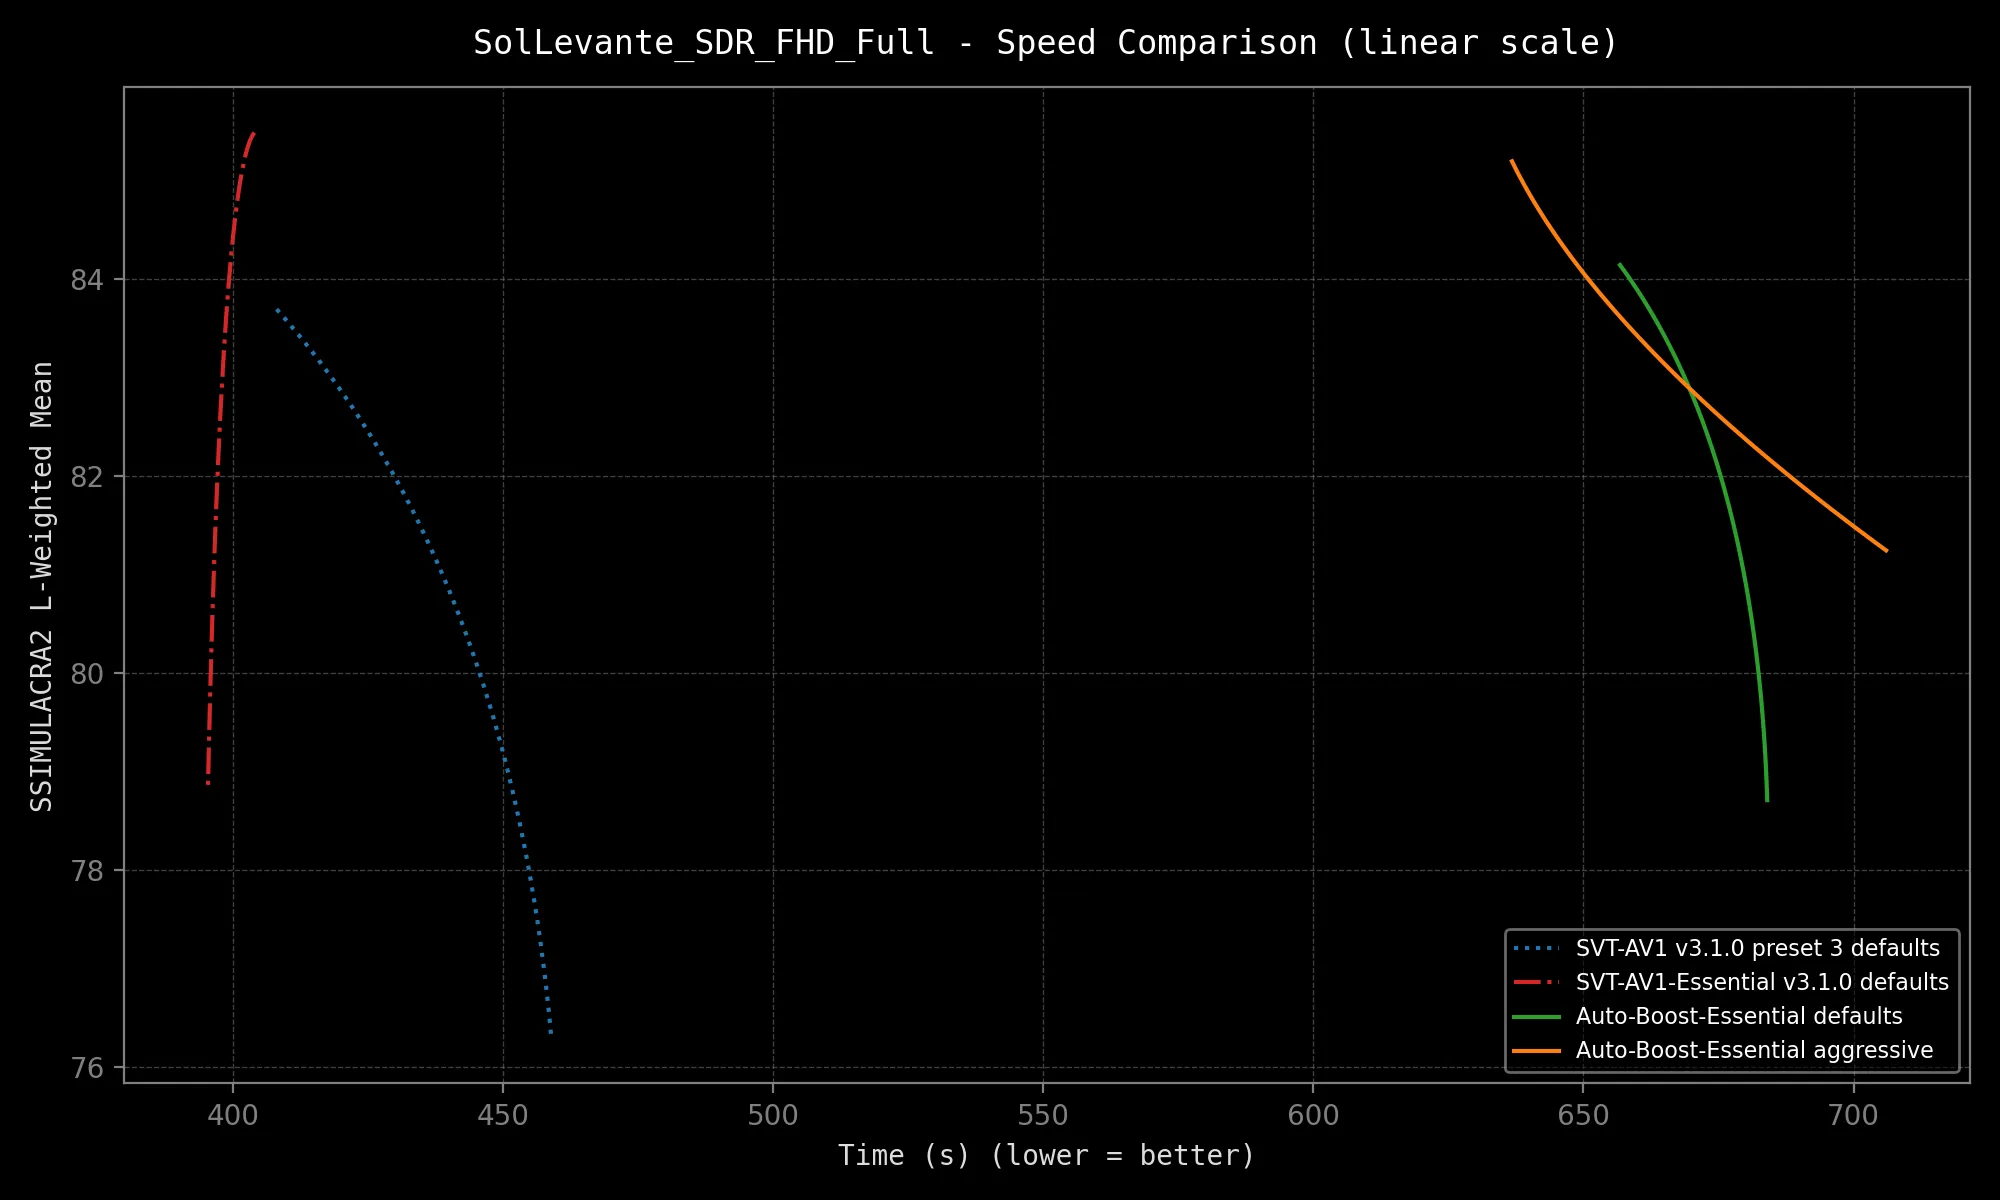This screenshot has height=1200, width=2000.
Task: Click the red dash-dot legend line sample
Action: (x=1536, y=982)
